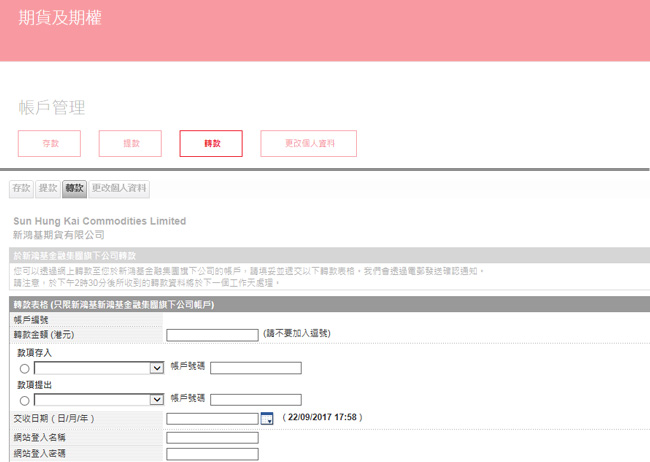Click the 期貨及期權 banner title
650x462 pixels.
(60, 18)
